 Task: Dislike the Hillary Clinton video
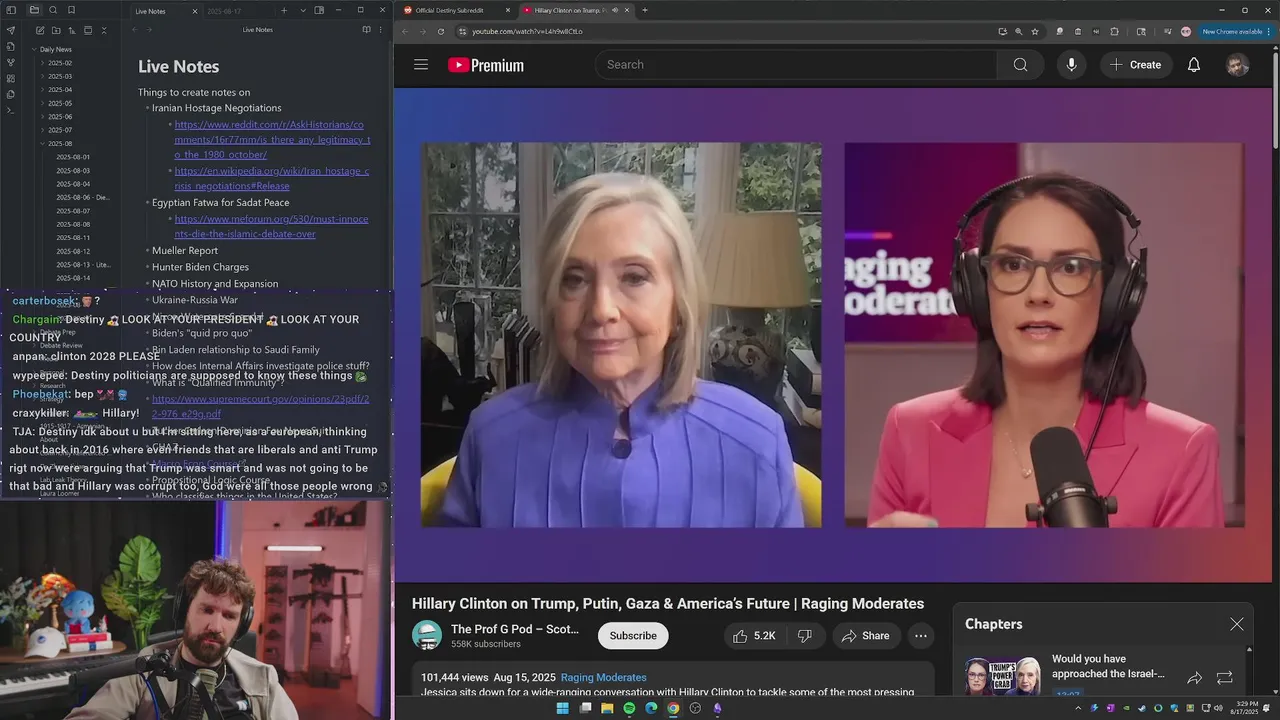[x=805, y=636]
